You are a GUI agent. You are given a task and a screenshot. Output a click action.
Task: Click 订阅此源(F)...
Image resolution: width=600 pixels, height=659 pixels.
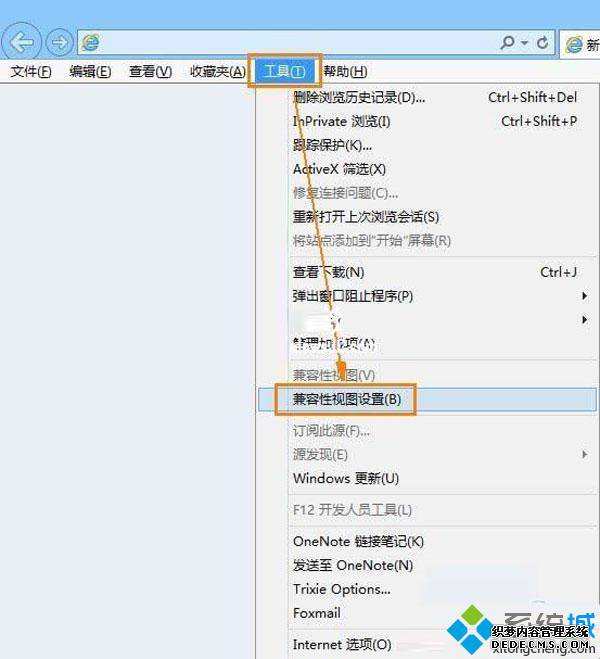click(427, 431)
